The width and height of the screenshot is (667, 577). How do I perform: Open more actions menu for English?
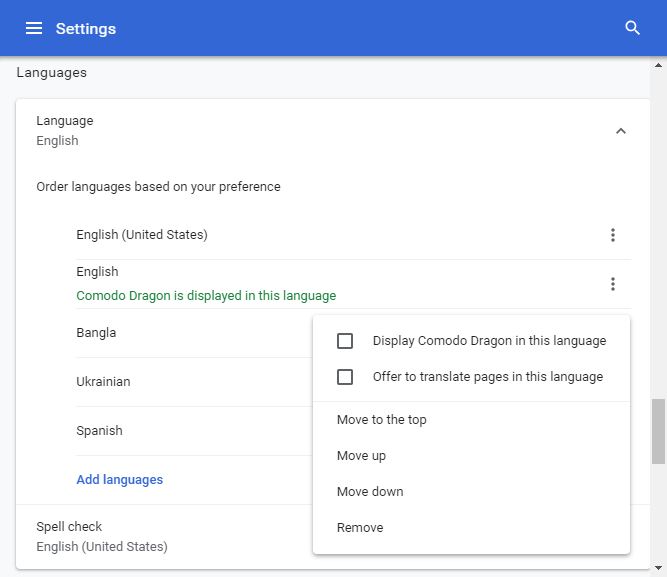[x=613, y=284]
